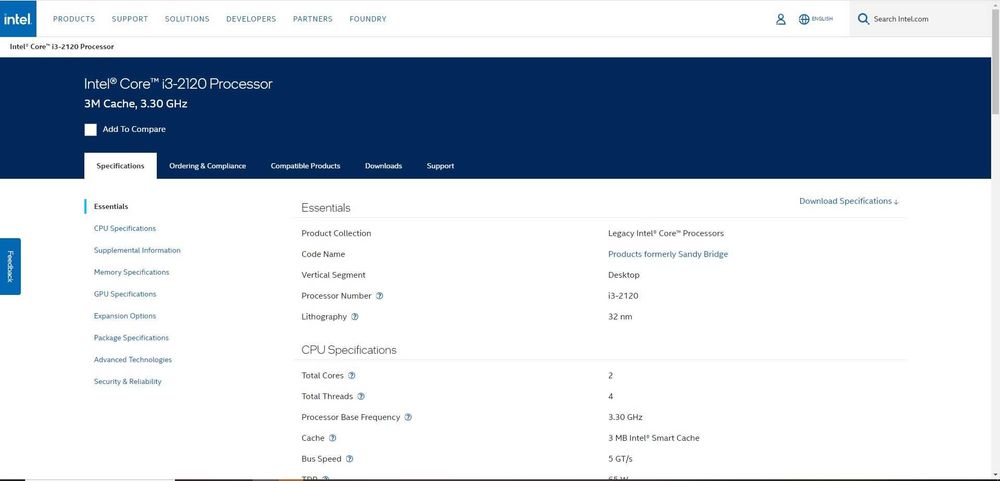Click the search magnifier icon
Screen dimensions: 1000x481
tap(864, 18)
